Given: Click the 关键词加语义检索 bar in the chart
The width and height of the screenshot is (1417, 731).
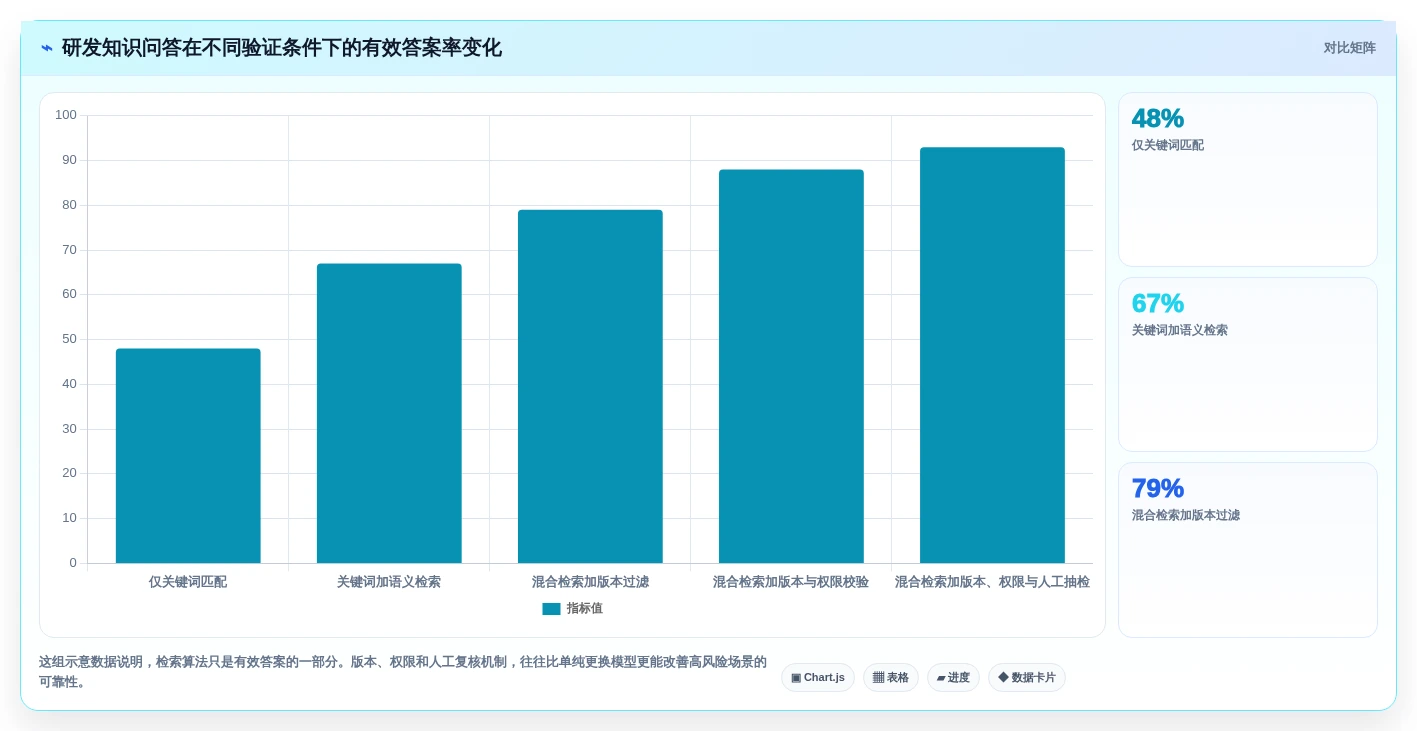Looking at the screenshot, I should point(389,413).
